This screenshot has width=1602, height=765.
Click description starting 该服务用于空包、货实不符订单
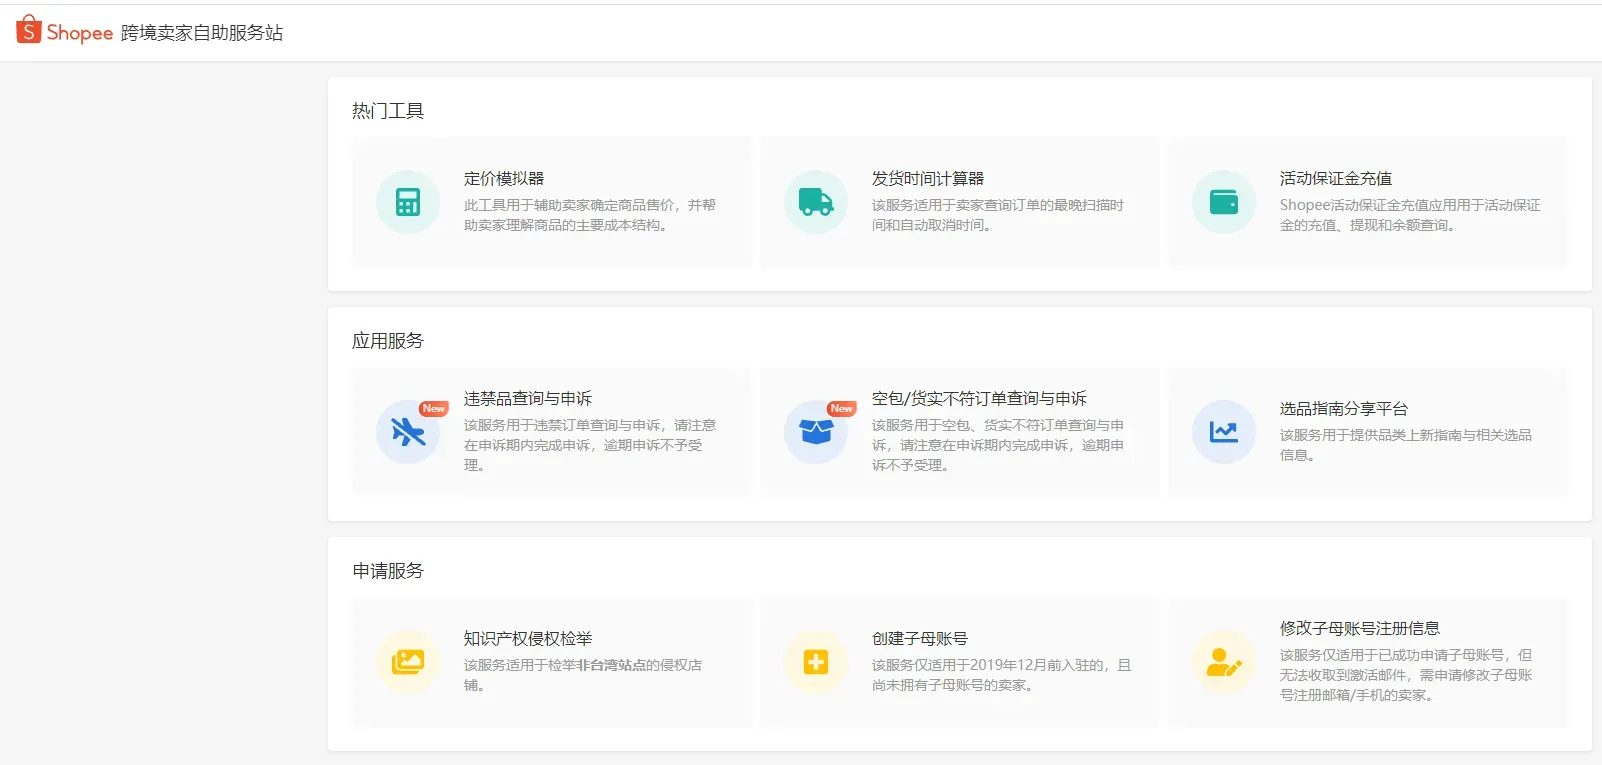tap(998, 445)
